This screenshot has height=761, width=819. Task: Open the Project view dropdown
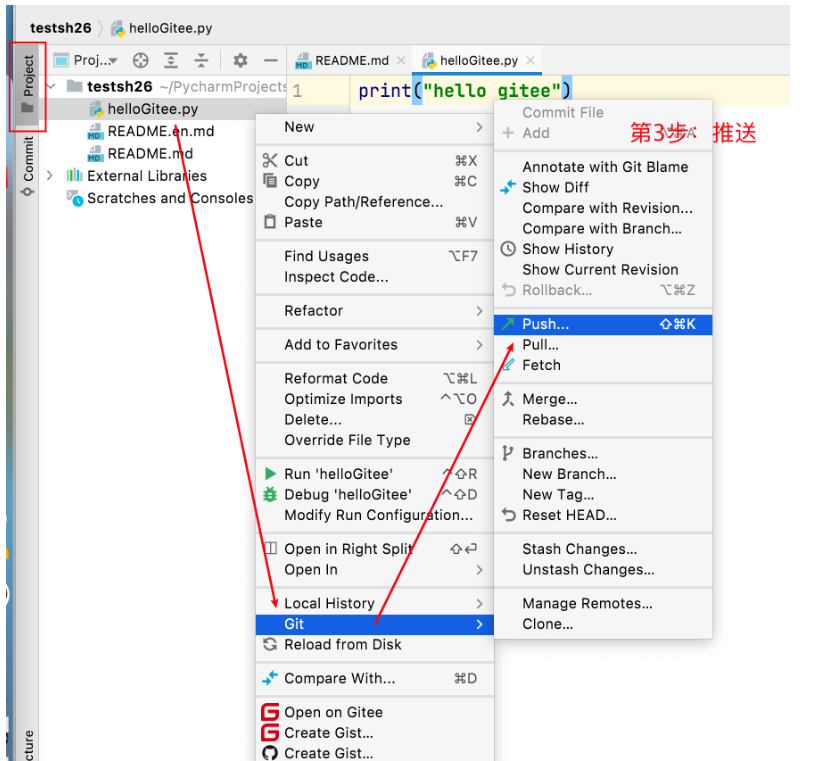coord(86,61)
